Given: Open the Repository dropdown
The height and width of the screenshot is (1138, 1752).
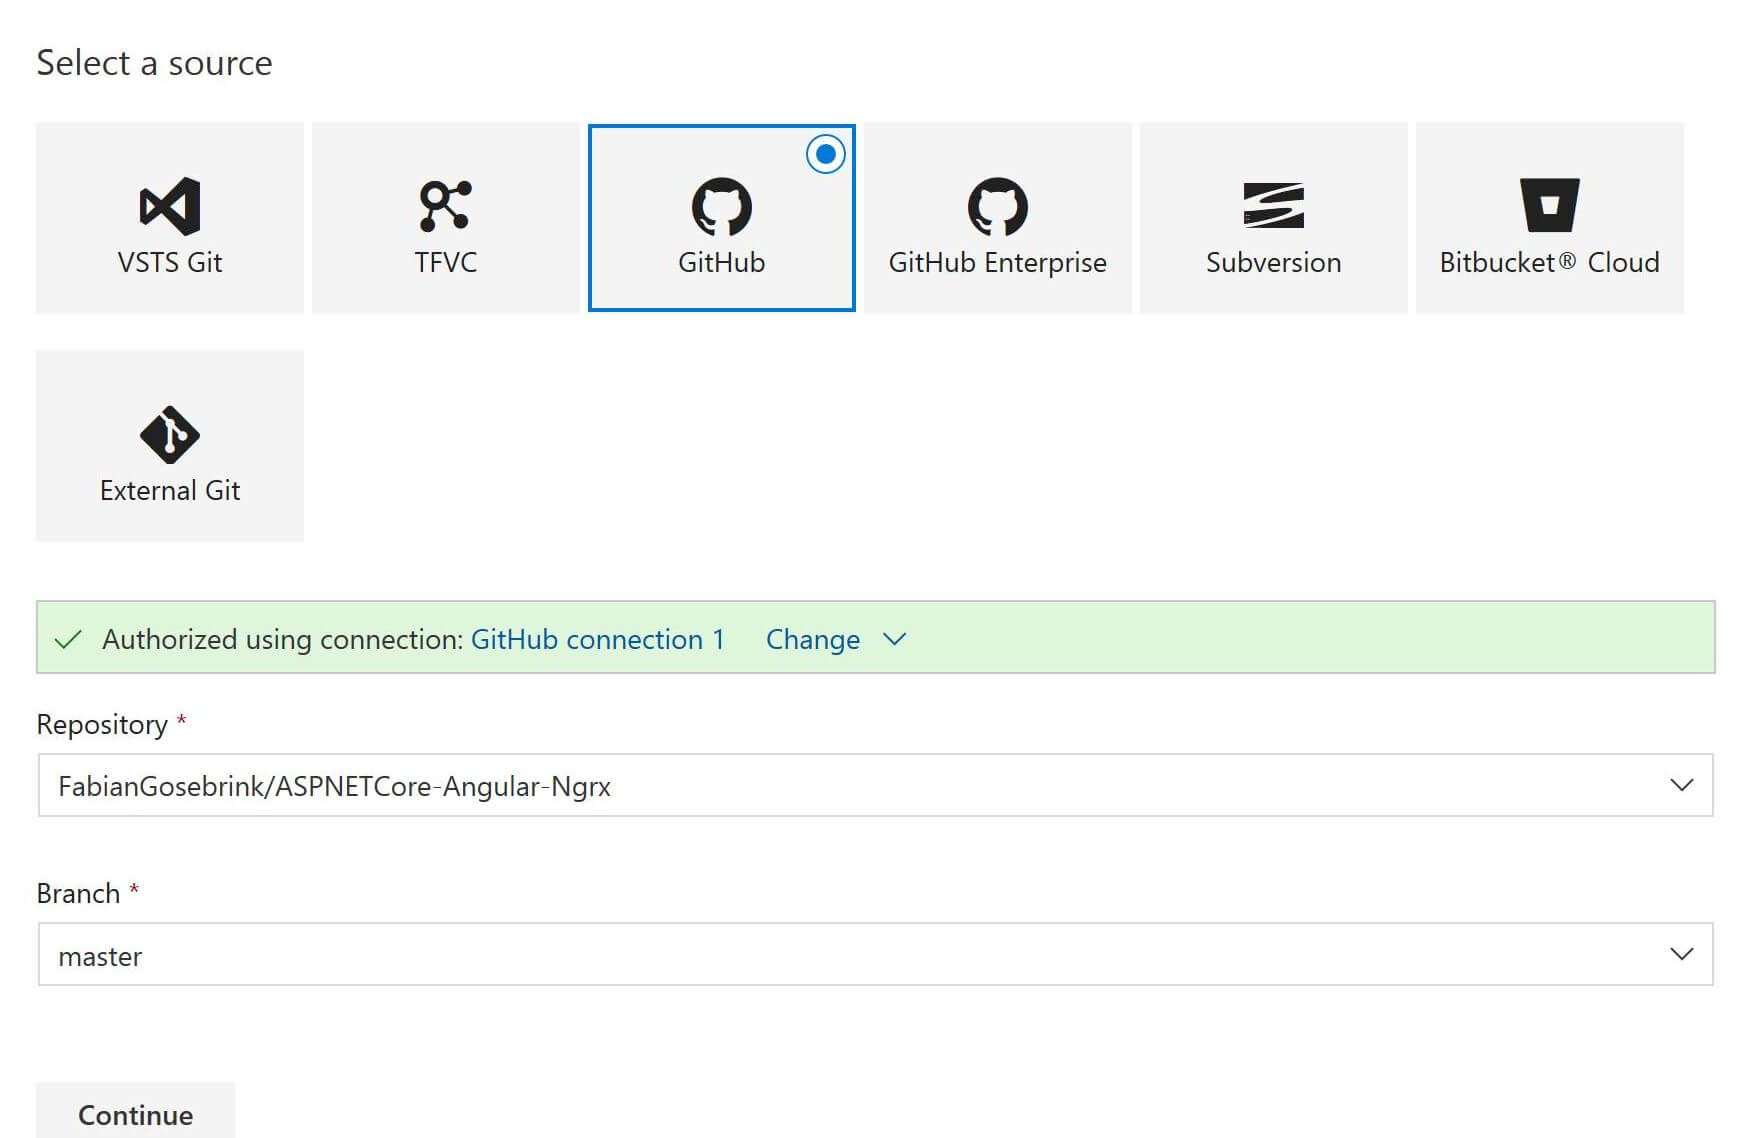Looking at the screenshot, I should [876, 785].
